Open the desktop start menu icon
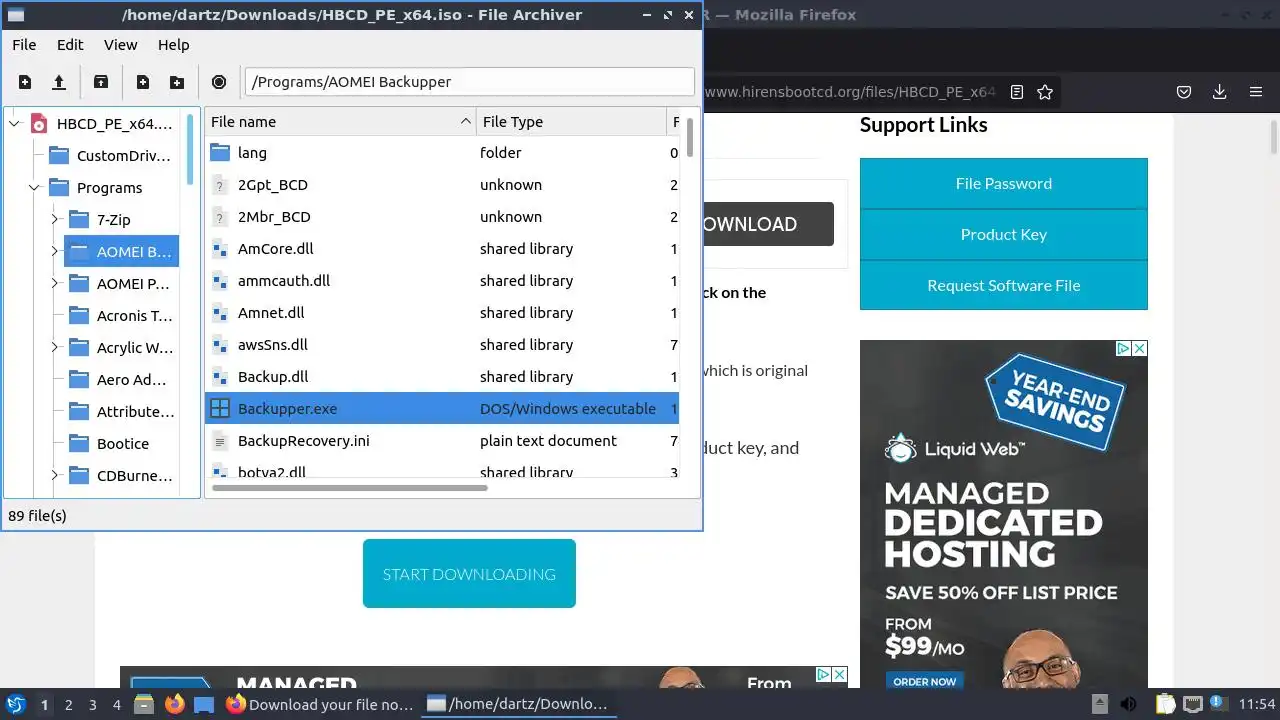 click(x=15, y=704)
